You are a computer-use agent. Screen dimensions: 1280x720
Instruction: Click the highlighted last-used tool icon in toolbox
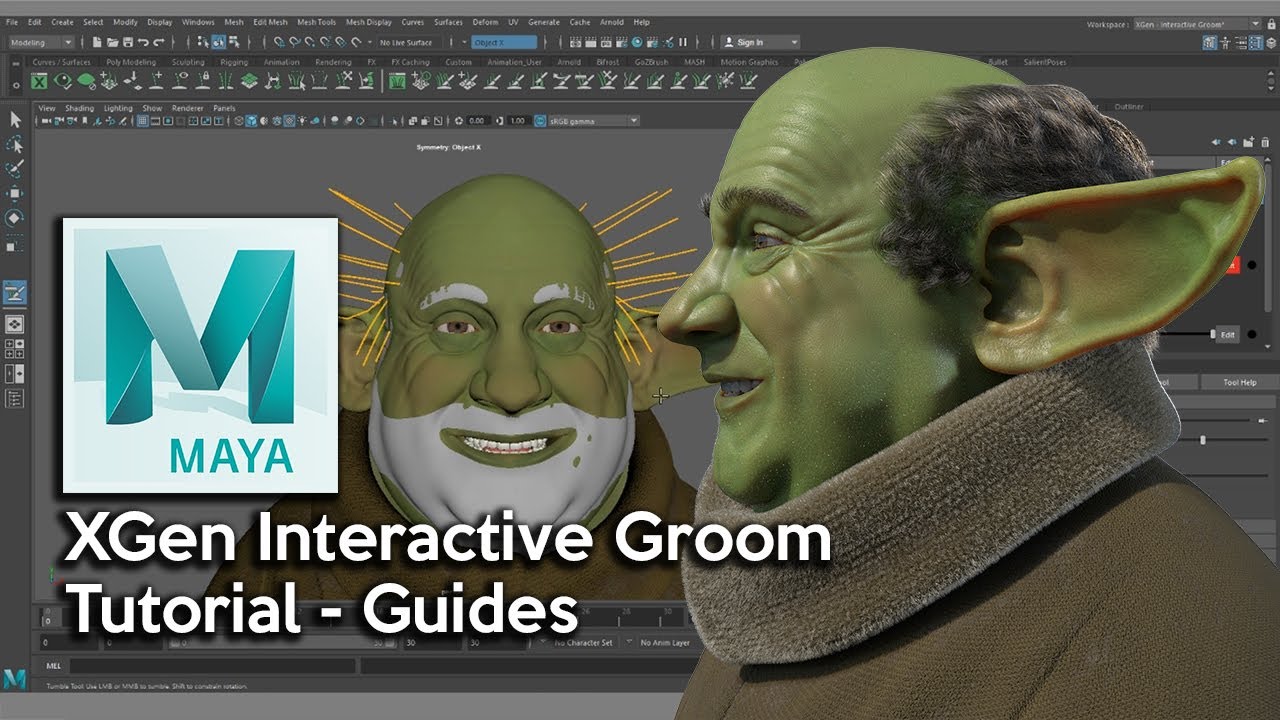pos(15,292)
